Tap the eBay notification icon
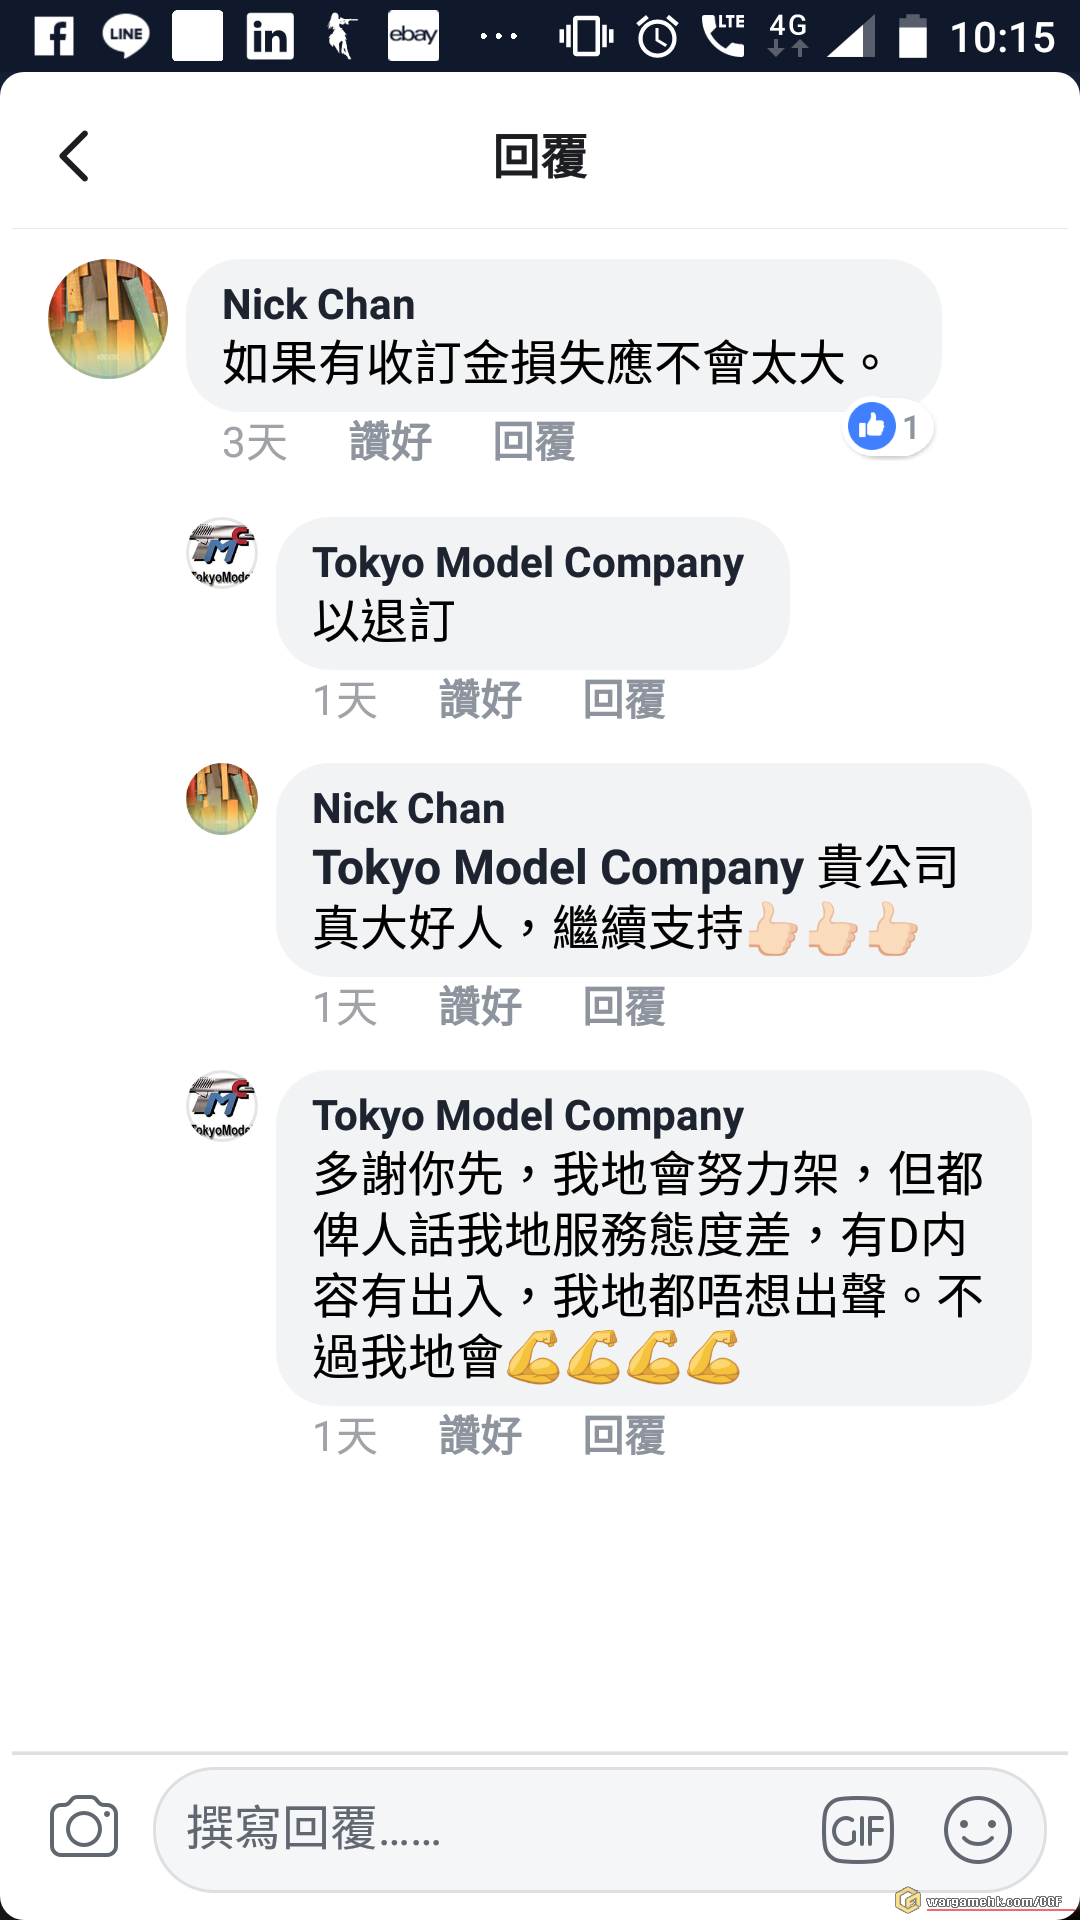Viewport: 1080px width, 1920px height. click(x=414, y=37)
